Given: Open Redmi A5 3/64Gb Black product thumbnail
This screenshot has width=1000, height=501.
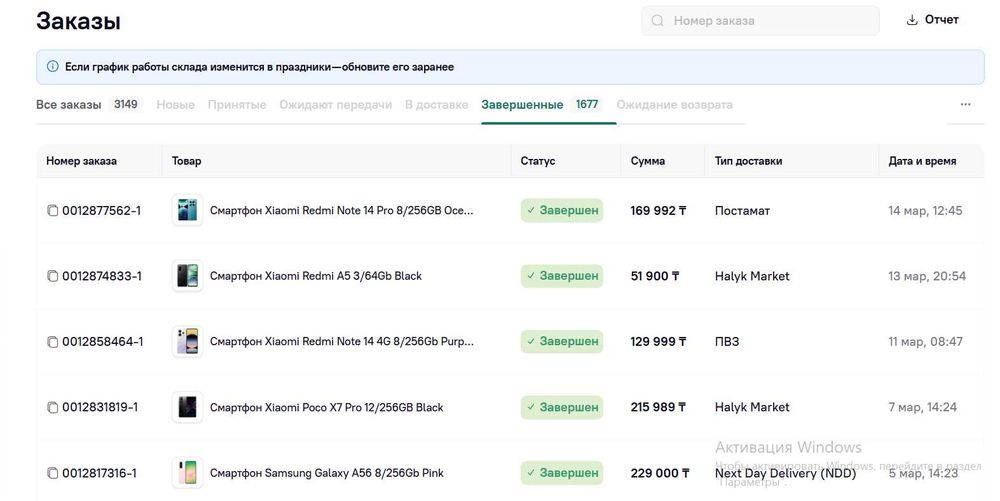Looking at the screenshot, I should coord(188,275).
